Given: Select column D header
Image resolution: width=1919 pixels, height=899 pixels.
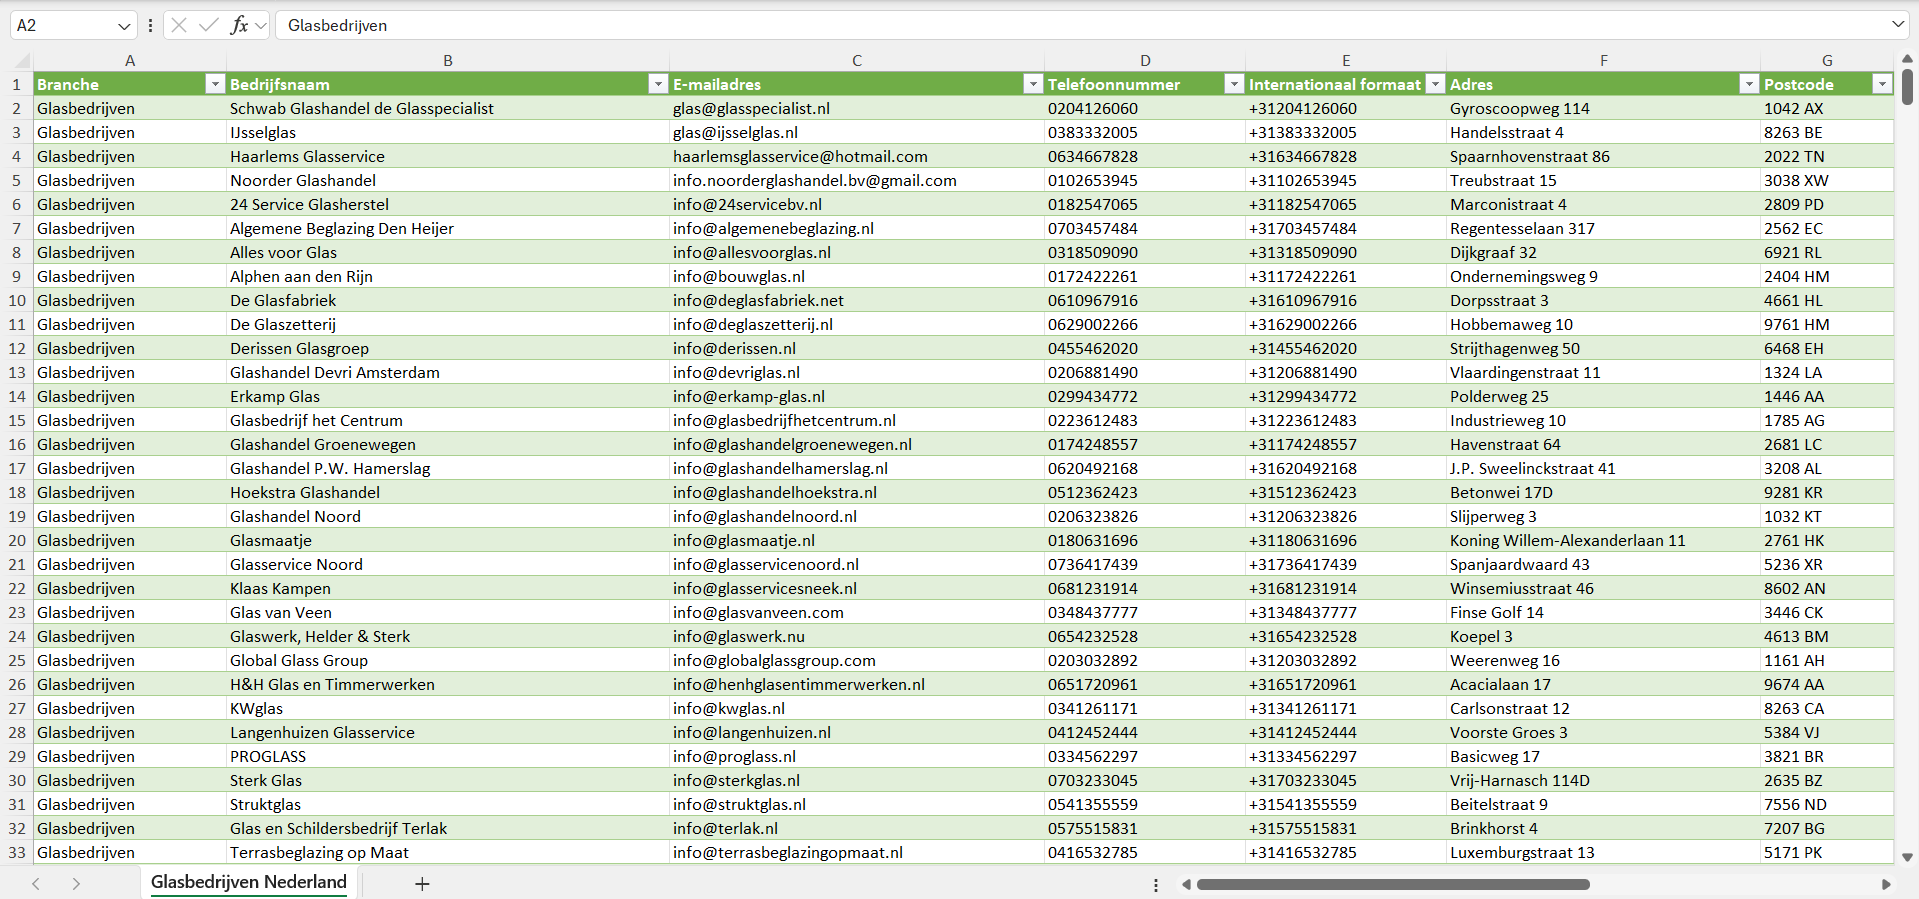Looking at the screenshot, I should (x=1145, y=60).
